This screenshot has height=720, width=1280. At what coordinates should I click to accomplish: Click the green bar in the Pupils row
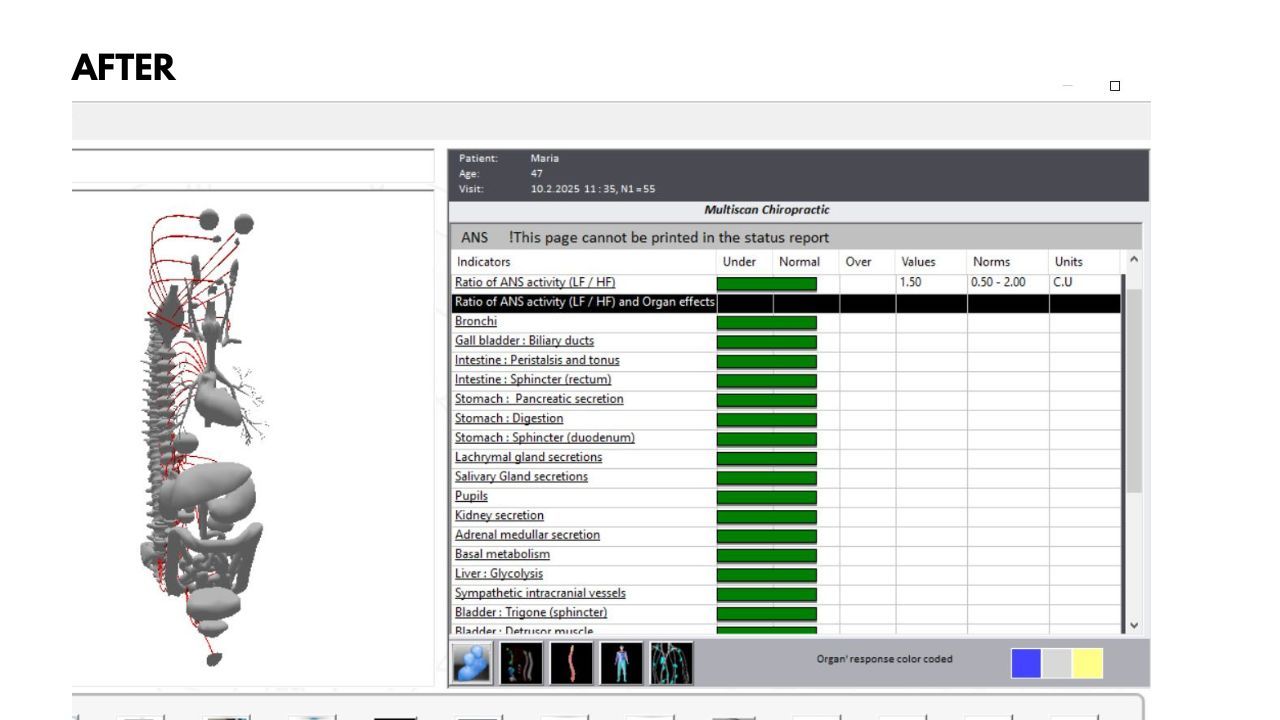(767, 497)
